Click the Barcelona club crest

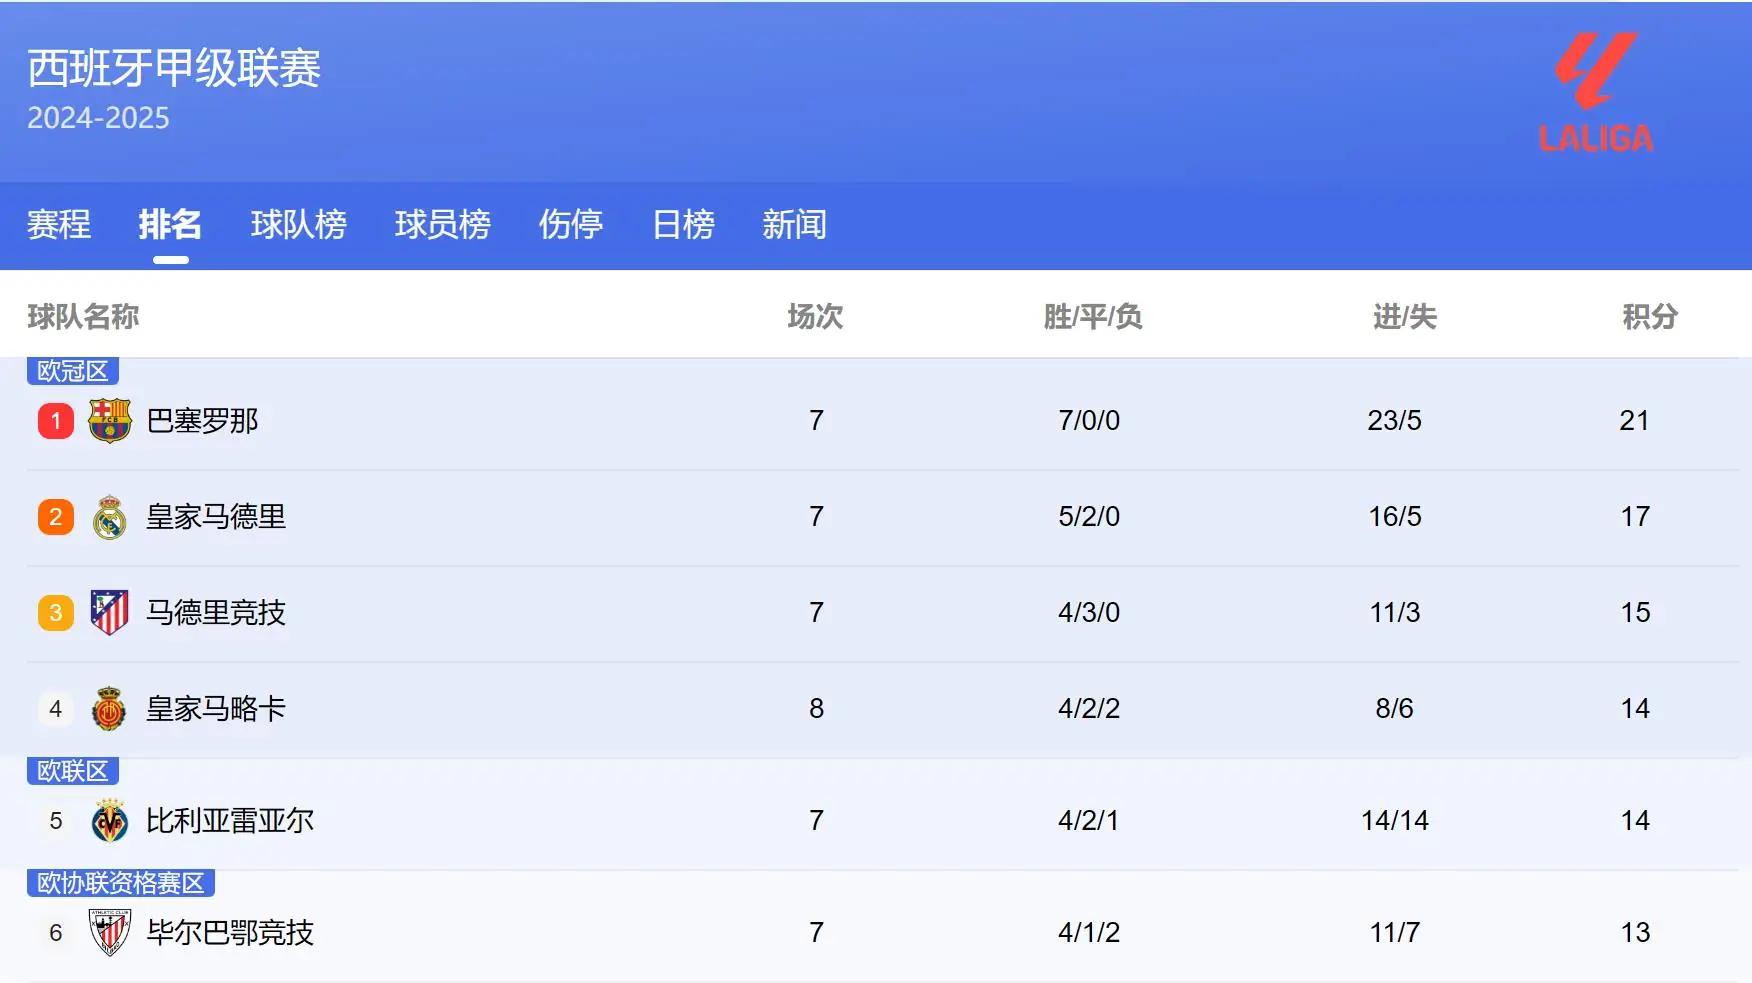109,421
